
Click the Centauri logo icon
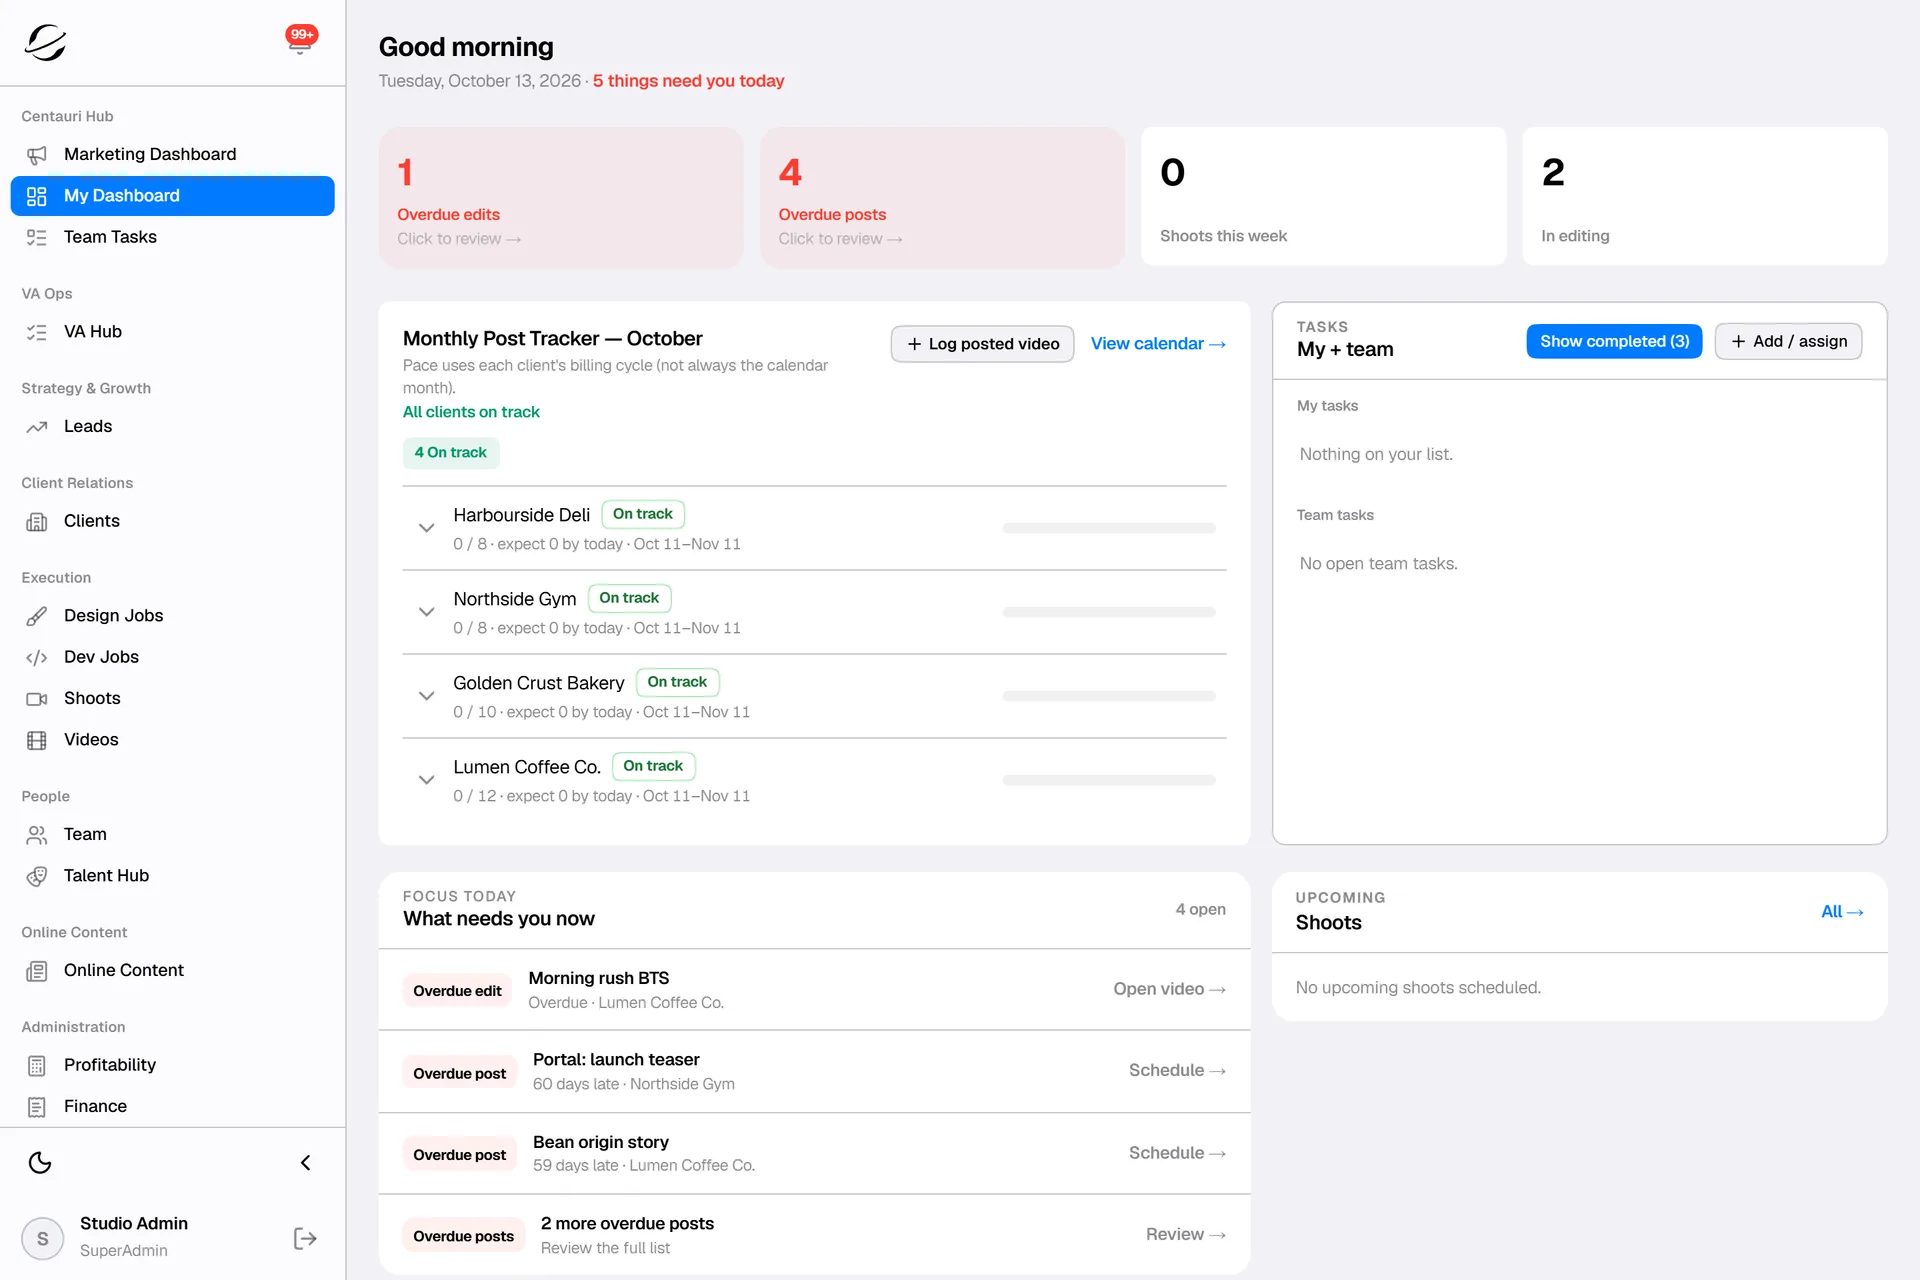[x=45, y=42]
